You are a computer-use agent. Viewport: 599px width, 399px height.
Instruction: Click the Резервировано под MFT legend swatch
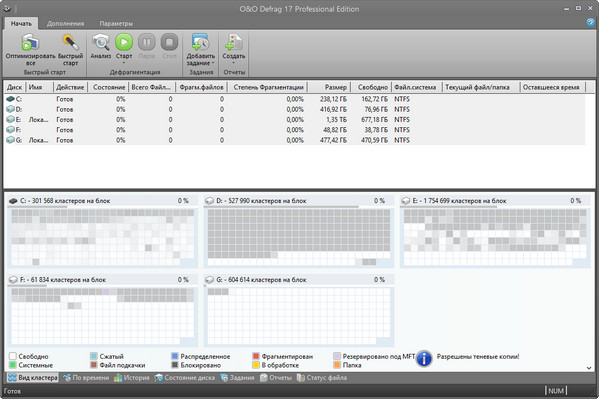(337, 356)
